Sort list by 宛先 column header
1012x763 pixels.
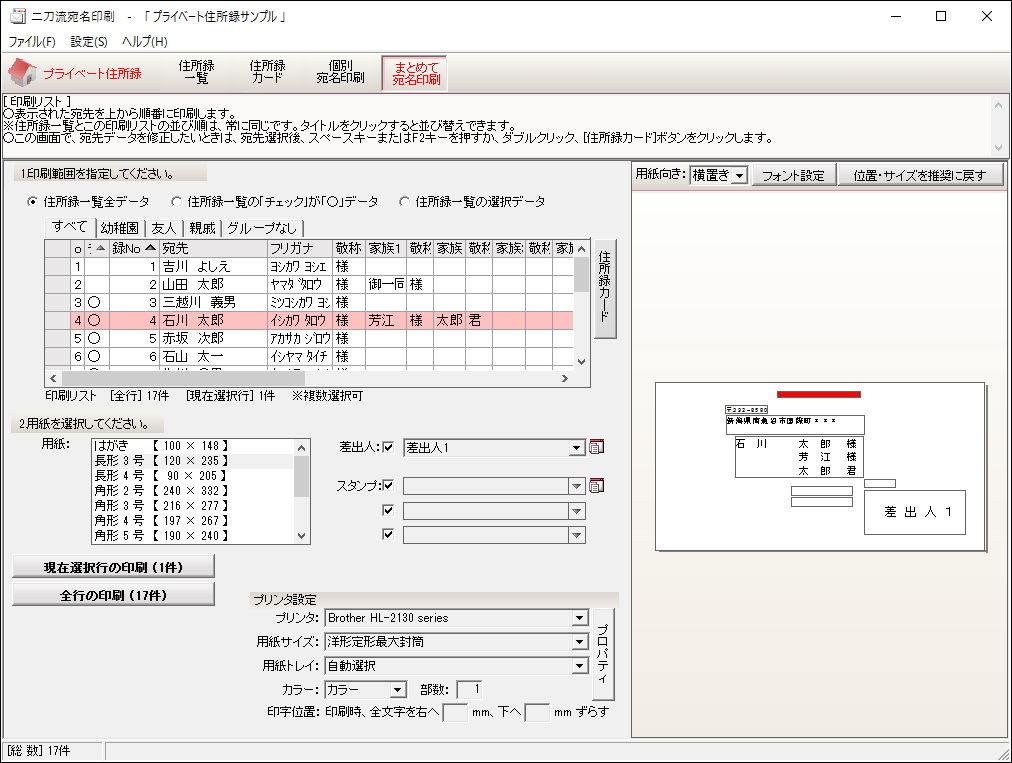213,249
